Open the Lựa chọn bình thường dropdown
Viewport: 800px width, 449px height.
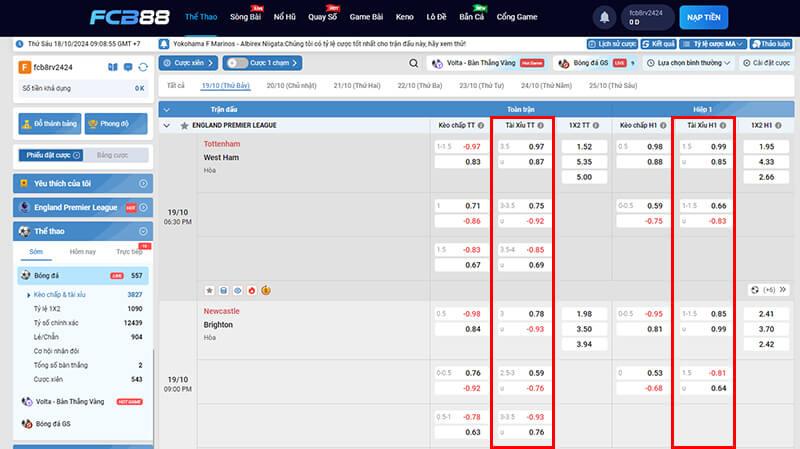point(690,63)
